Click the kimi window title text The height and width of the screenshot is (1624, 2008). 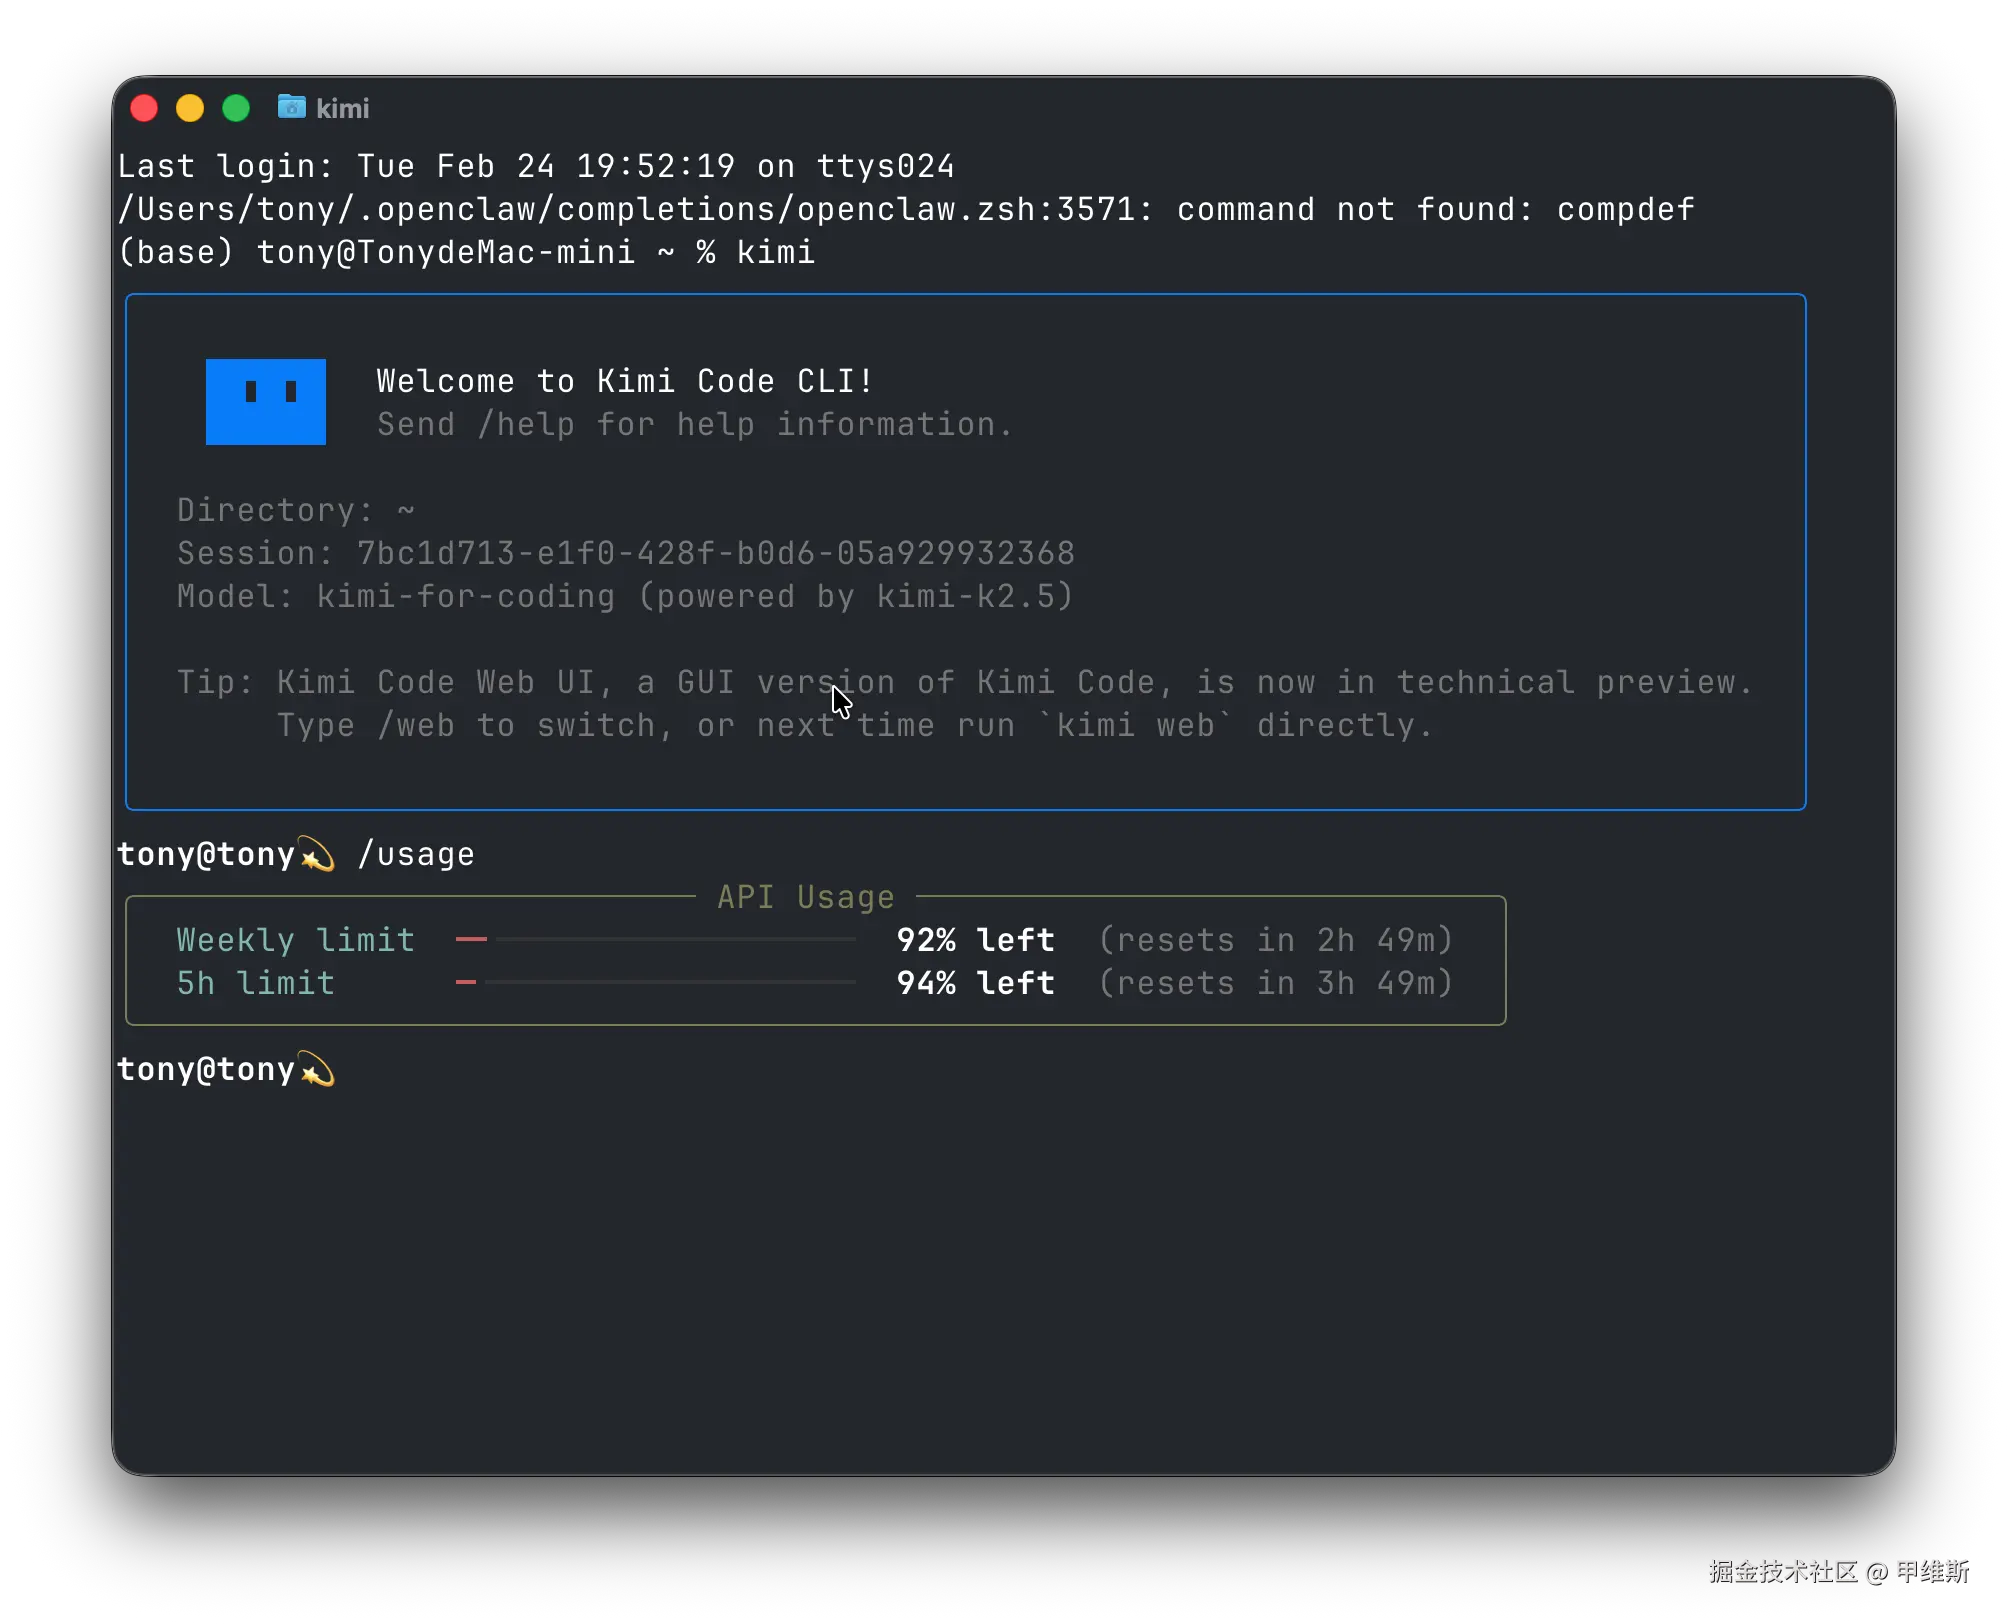342,108
